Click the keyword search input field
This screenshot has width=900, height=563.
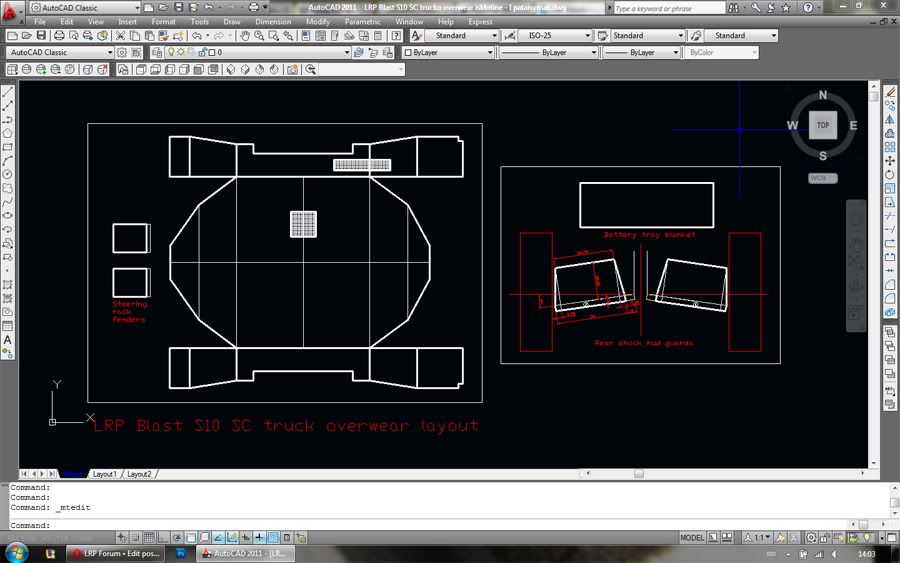(x=669, y=8)
